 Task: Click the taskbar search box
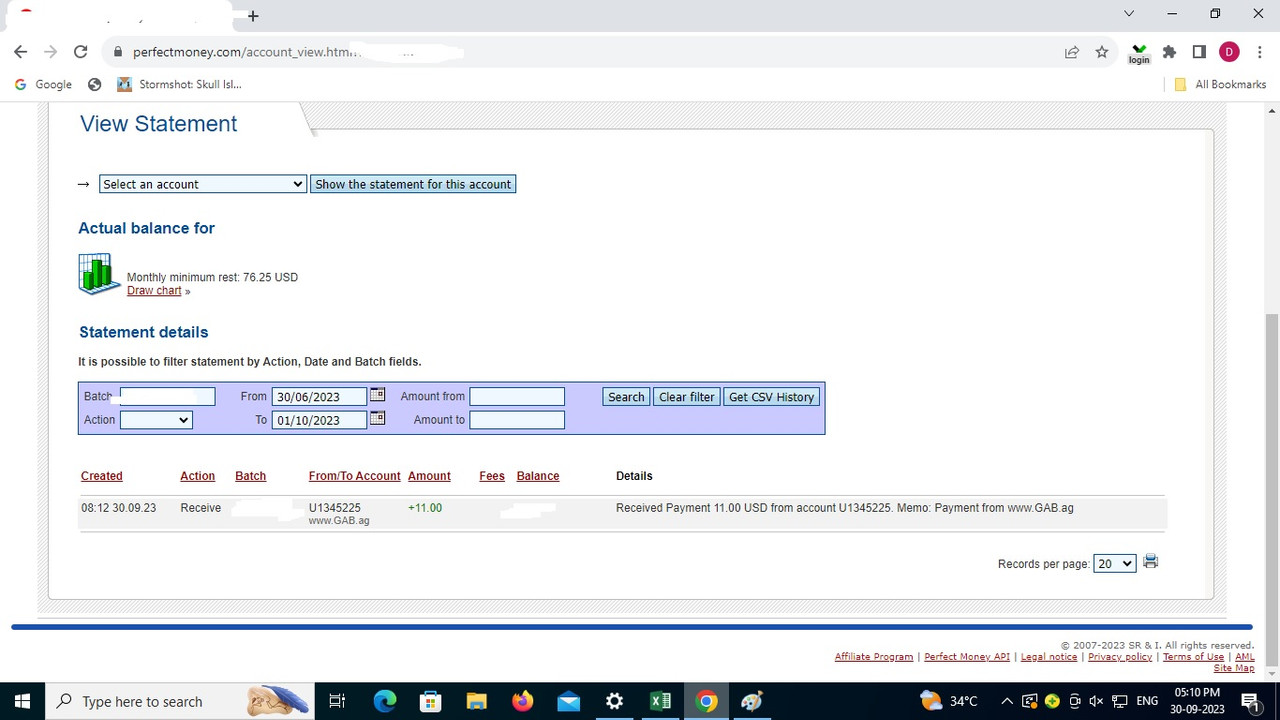tap(180, 701)
